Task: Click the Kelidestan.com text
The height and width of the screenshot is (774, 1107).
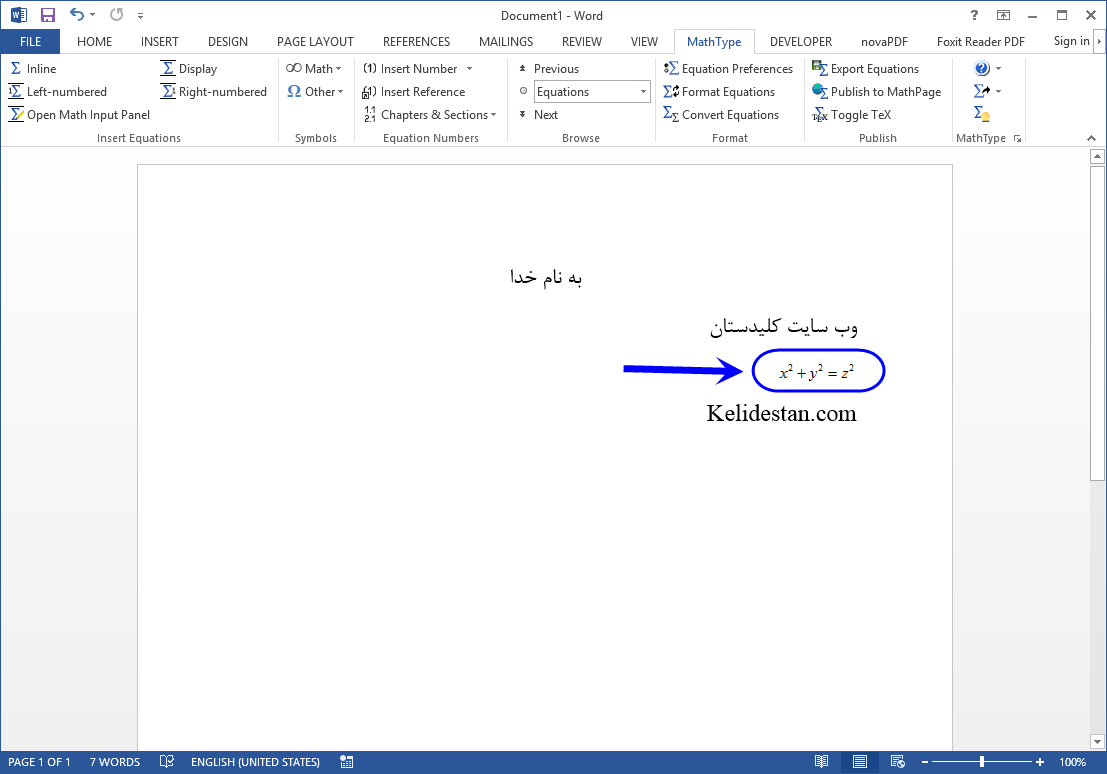Action: click(782, 413)
